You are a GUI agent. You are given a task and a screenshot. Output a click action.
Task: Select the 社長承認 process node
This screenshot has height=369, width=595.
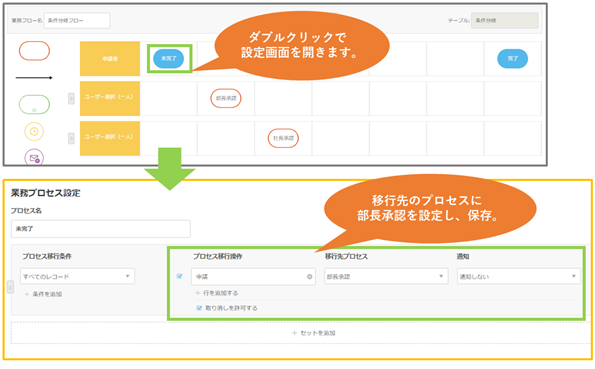pyautogui.click(x=283, y=138)
